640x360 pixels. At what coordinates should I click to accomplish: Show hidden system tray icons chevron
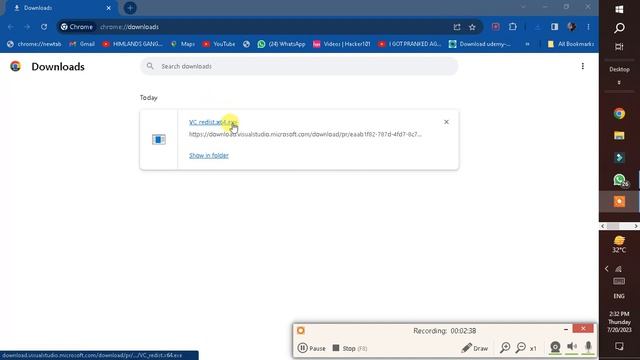[x=607, y=269]
